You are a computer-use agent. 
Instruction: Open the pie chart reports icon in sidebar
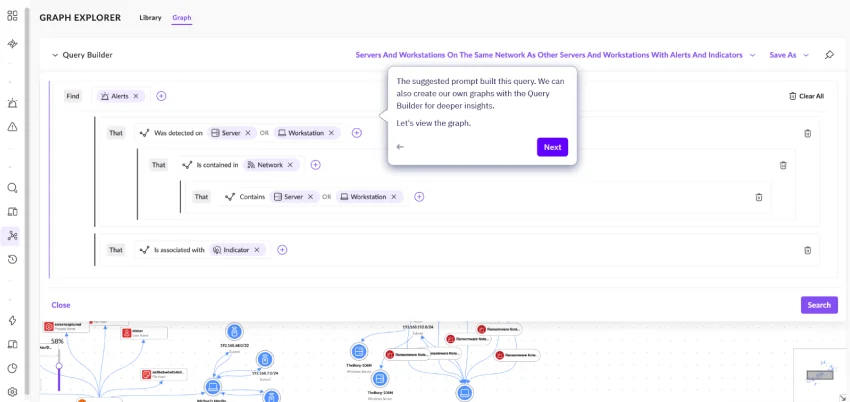(12, 368)
